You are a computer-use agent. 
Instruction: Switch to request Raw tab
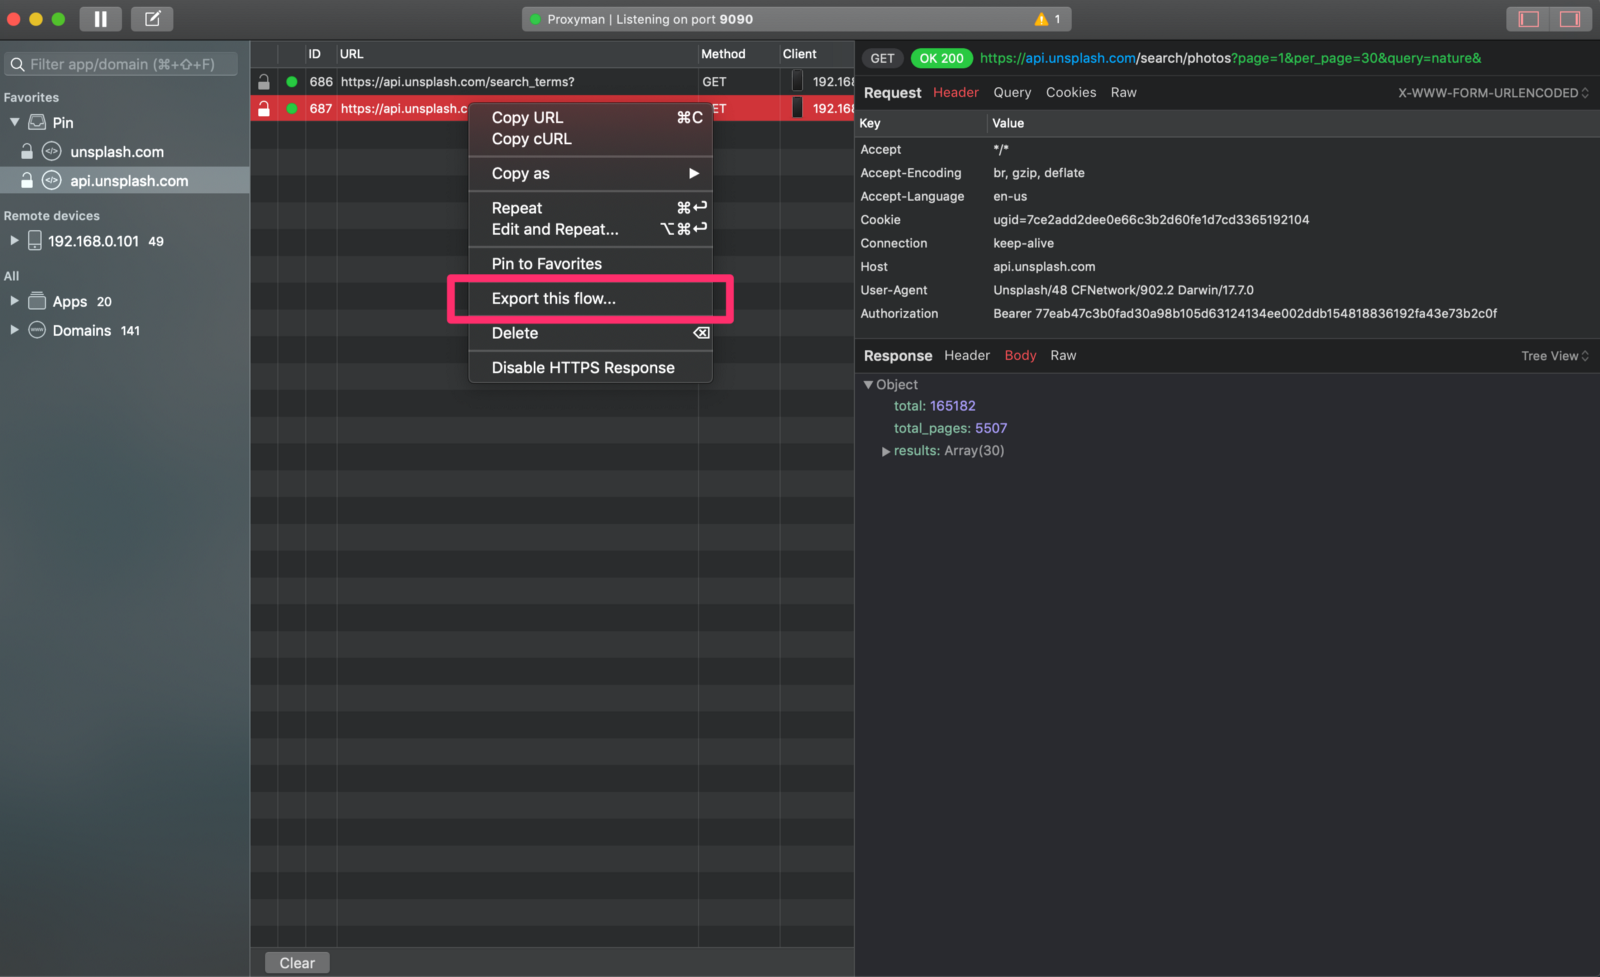tap(1123, 92)
